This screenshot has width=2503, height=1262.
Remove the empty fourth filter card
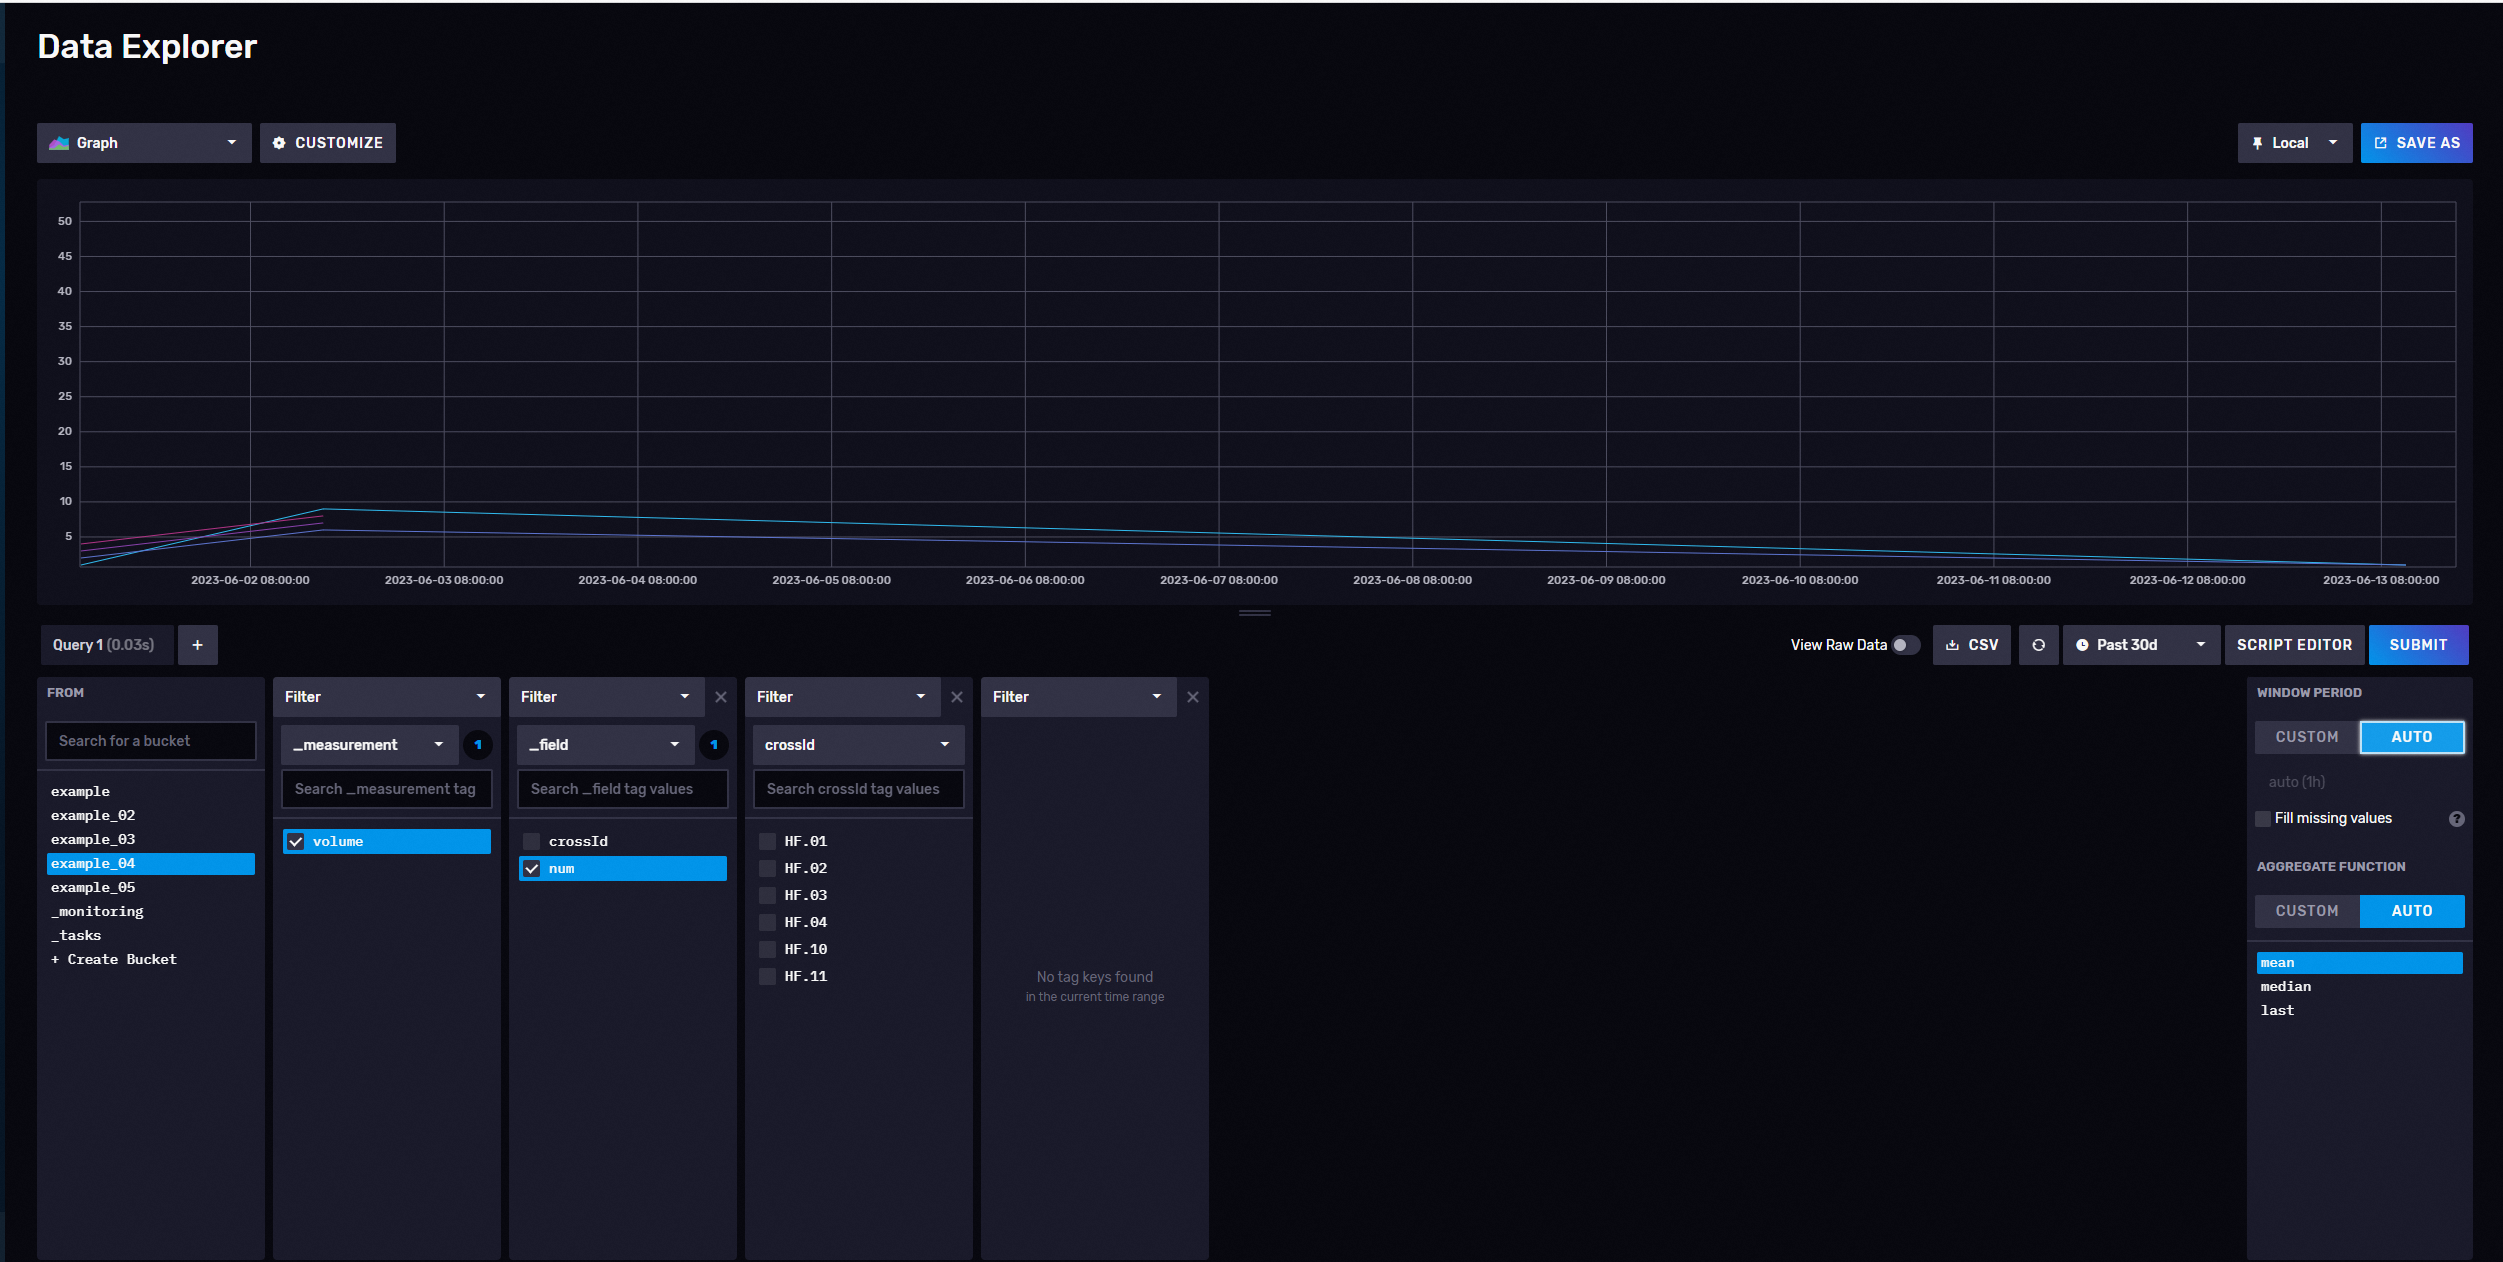pyautogui.click(x=1192, y=697)
